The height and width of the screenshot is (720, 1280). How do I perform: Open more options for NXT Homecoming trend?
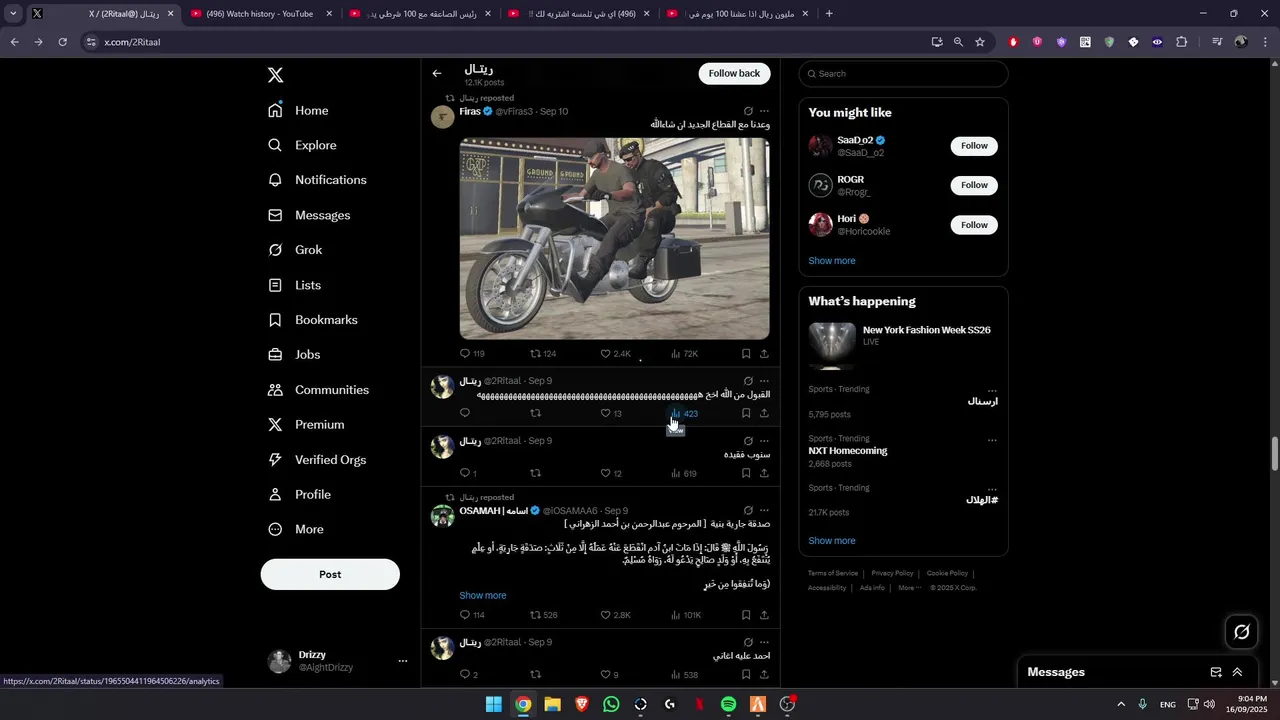[992, 440]
